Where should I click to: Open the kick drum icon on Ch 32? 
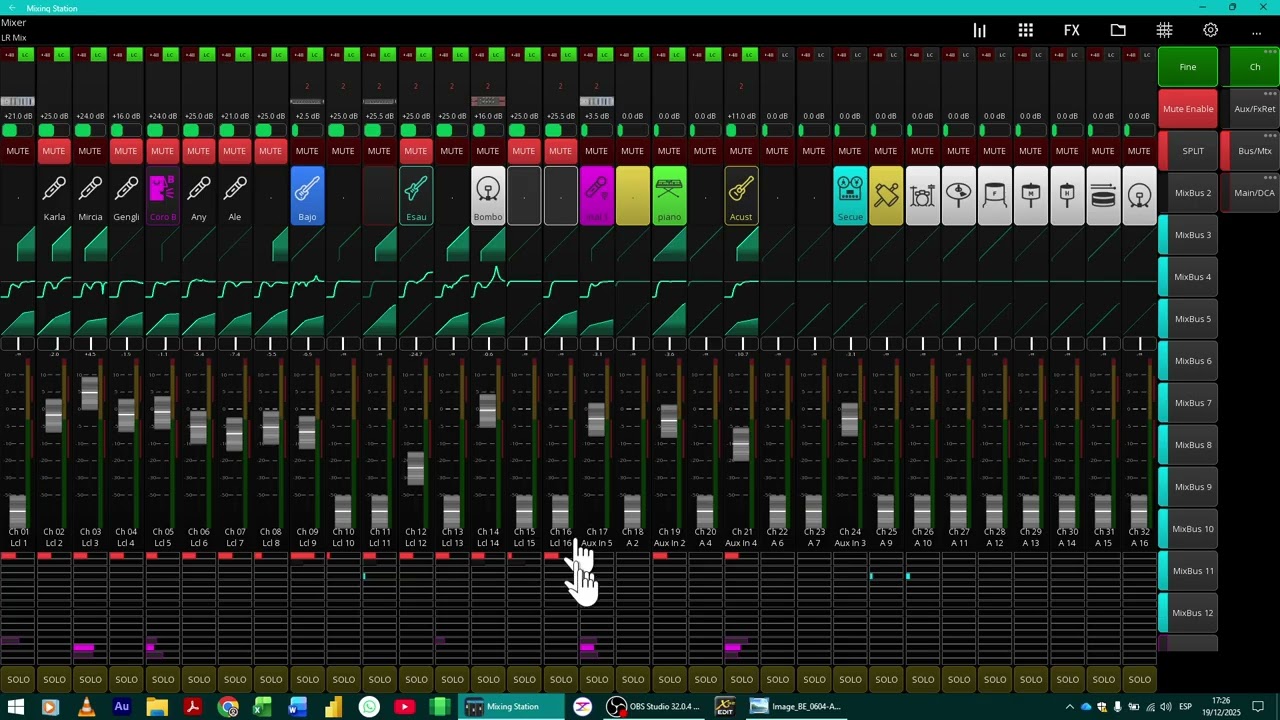tap(1139, 196)
